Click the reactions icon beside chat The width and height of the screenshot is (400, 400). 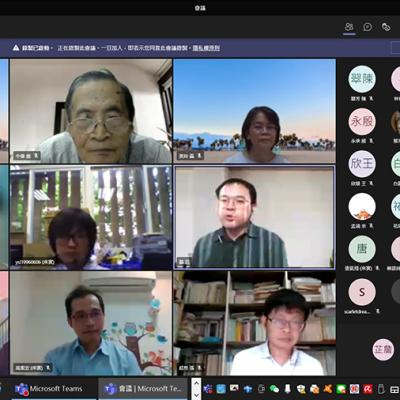[x=386, y=27]
